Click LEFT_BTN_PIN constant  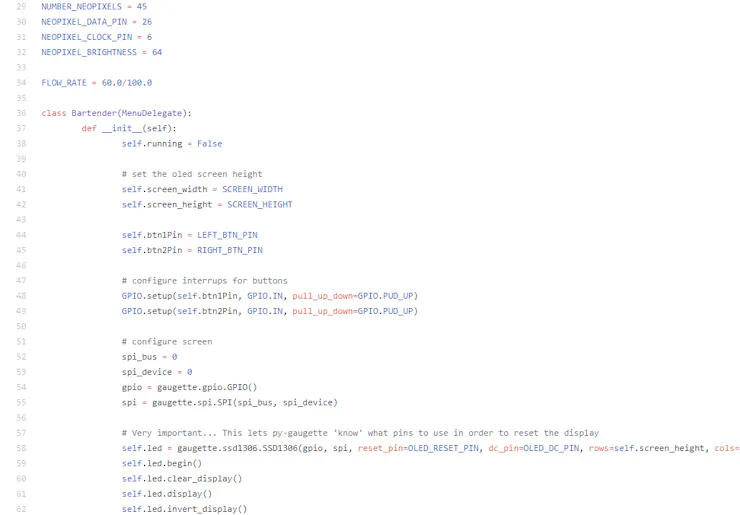[x=227, y=235]
